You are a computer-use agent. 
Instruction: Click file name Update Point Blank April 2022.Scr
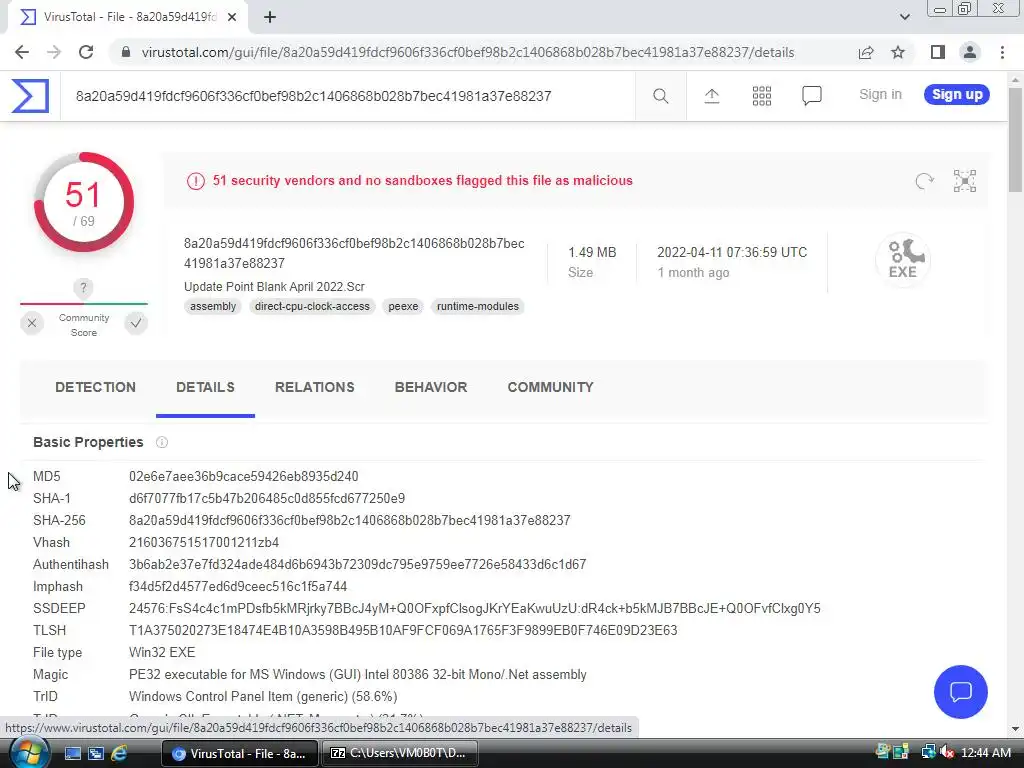[x=274, y=287]
